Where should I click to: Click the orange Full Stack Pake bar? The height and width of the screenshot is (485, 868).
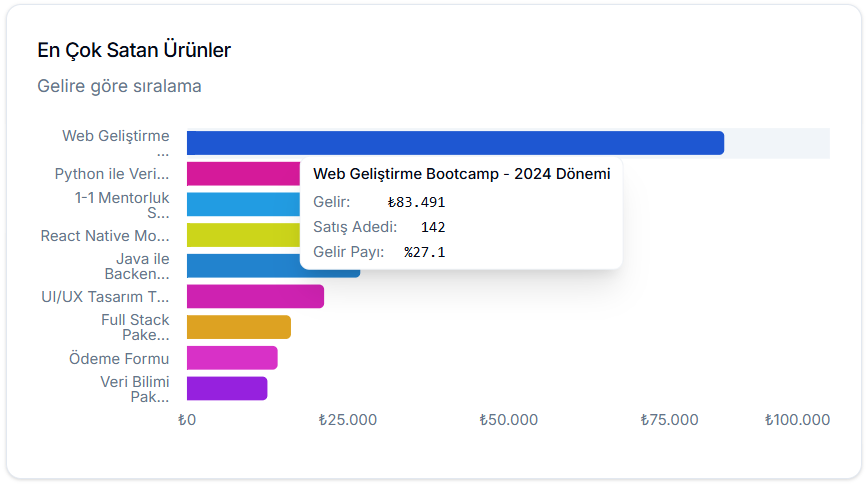[239, 327]
